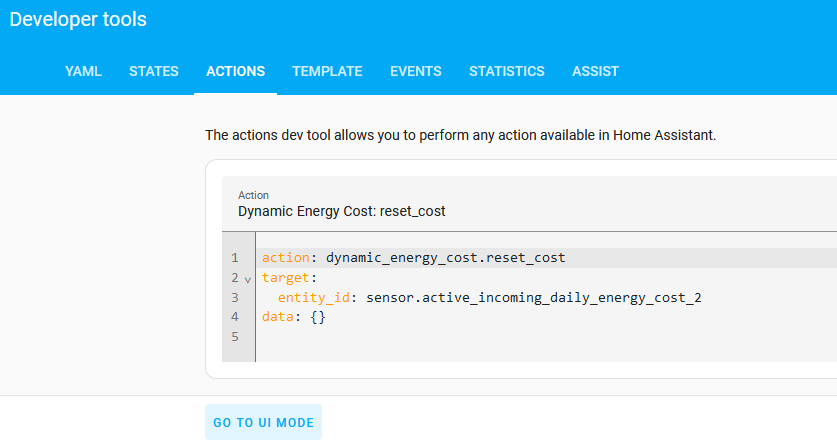Click the Developer tools title

click(78, 20)
